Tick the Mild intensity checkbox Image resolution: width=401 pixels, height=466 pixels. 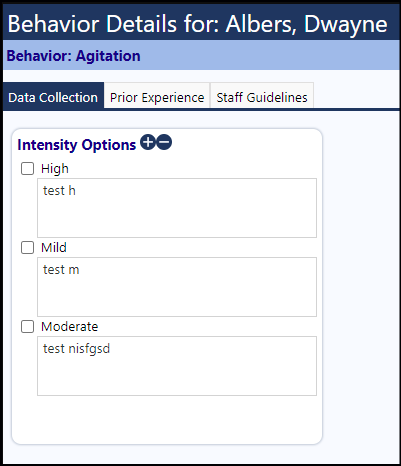[27, 248]
